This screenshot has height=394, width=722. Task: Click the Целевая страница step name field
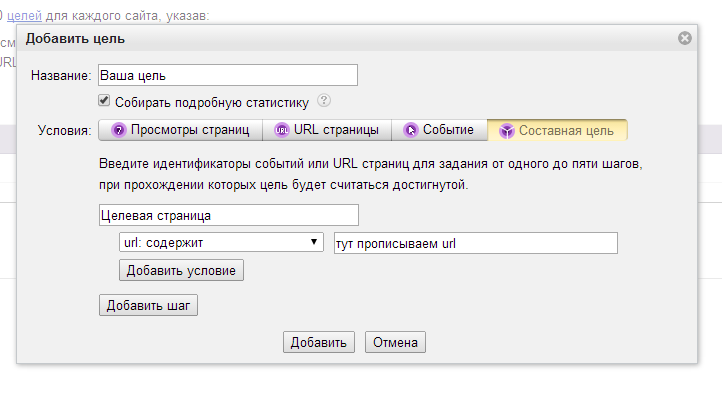(229, 215)
